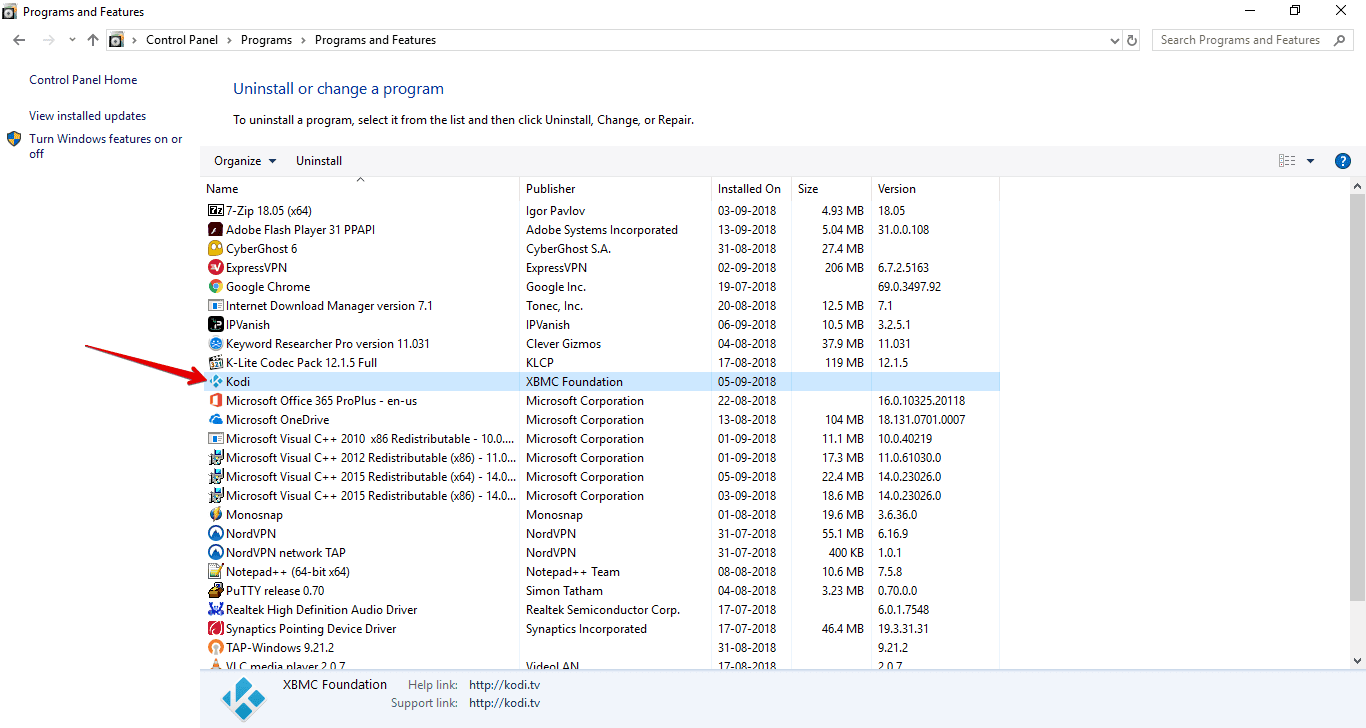Go back with the left arrow
The height and width of the screenshot is (728, 1366).
point(19,40)
